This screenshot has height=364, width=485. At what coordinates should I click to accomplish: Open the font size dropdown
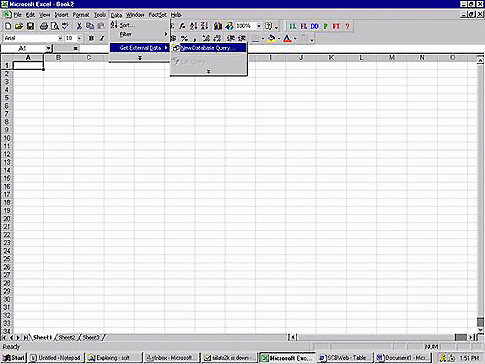pyautogui.click(x=79, y=38)
